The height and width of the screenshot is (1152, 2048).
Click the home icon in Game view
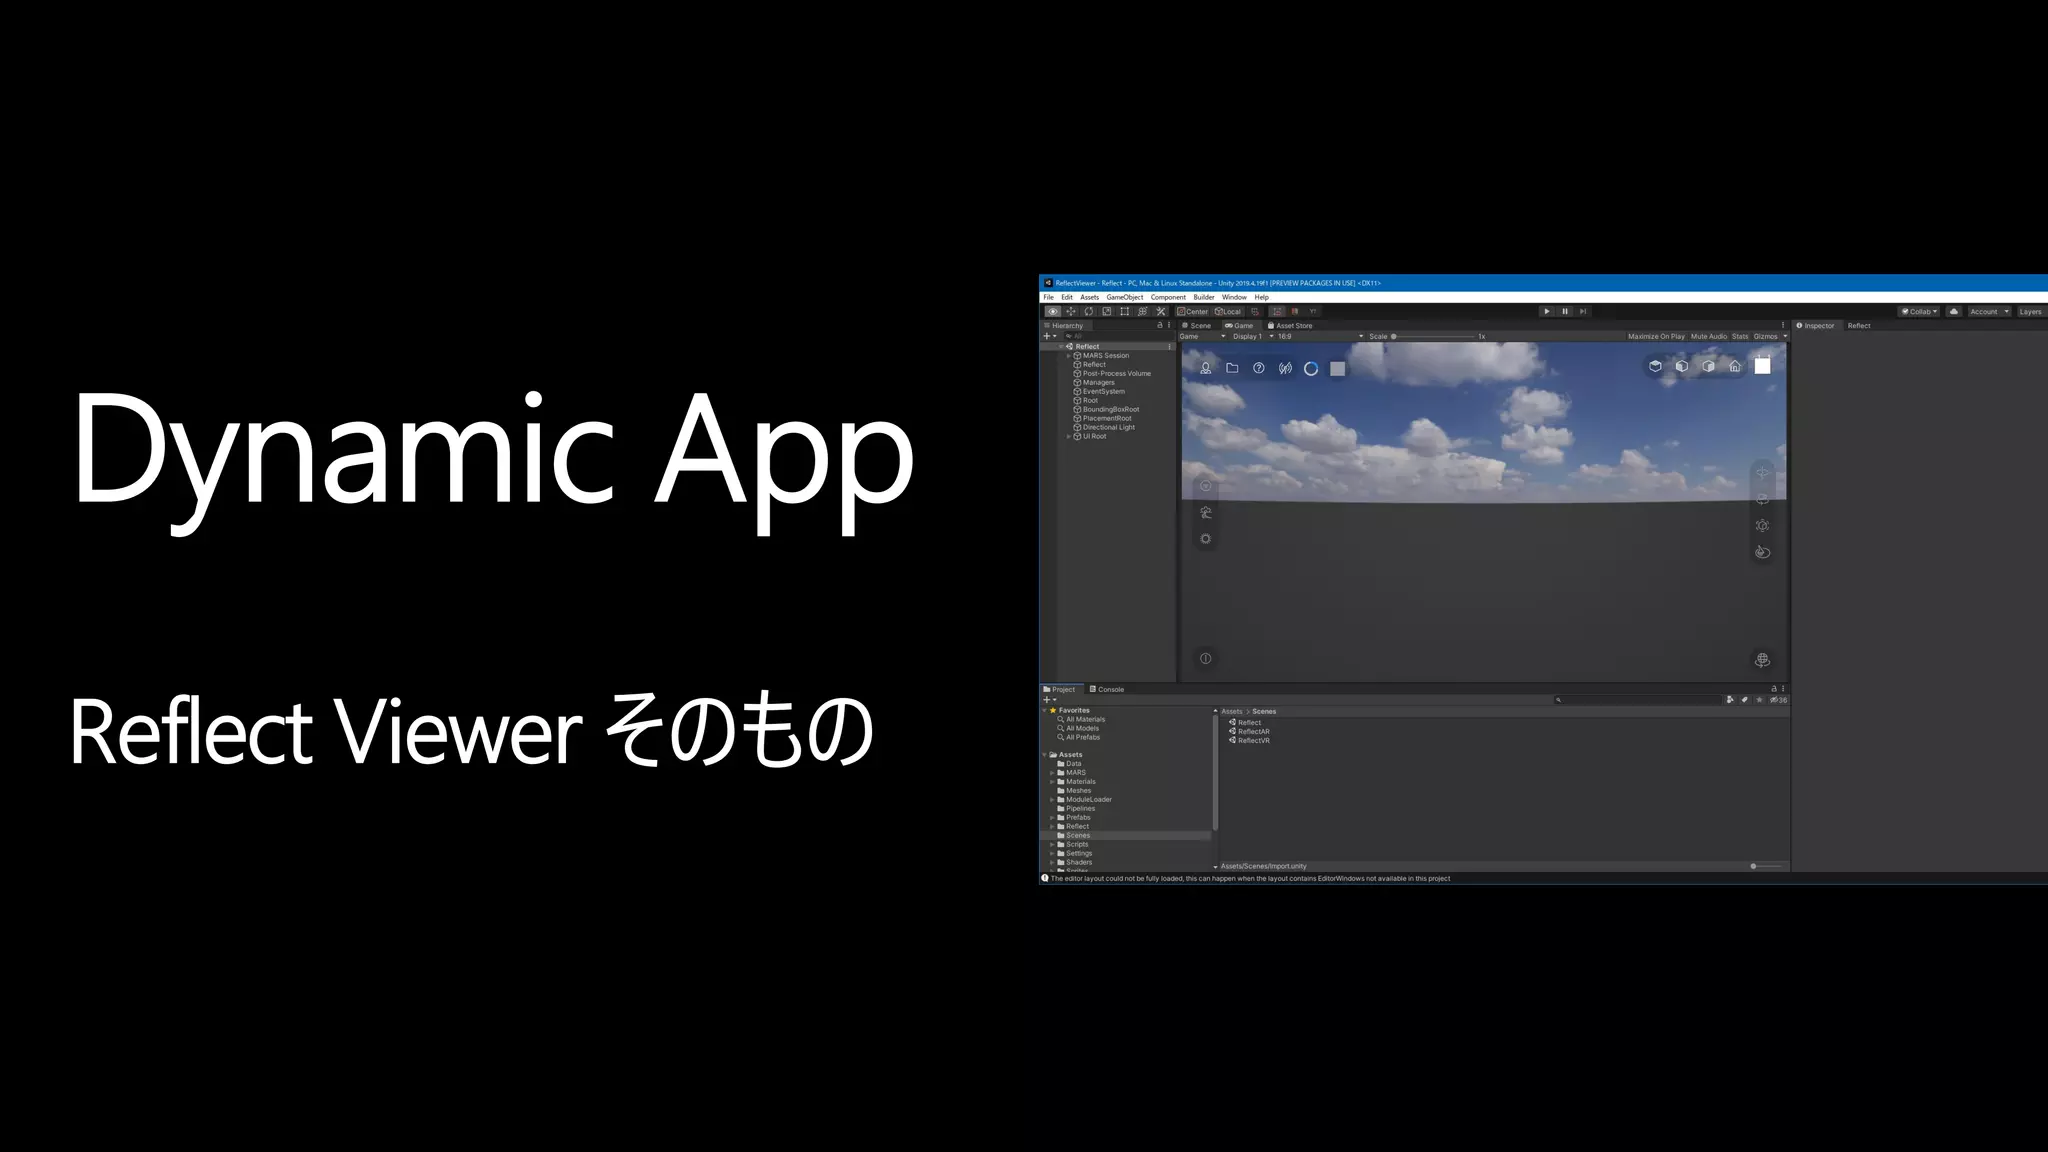tap(1735, 366)
